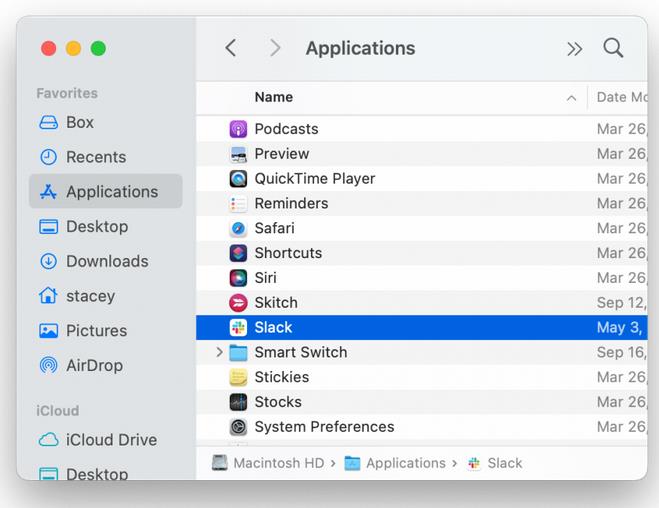659x508 pixels.
Task: Select the Safari compass icon
Action: [x=238, y=228]
